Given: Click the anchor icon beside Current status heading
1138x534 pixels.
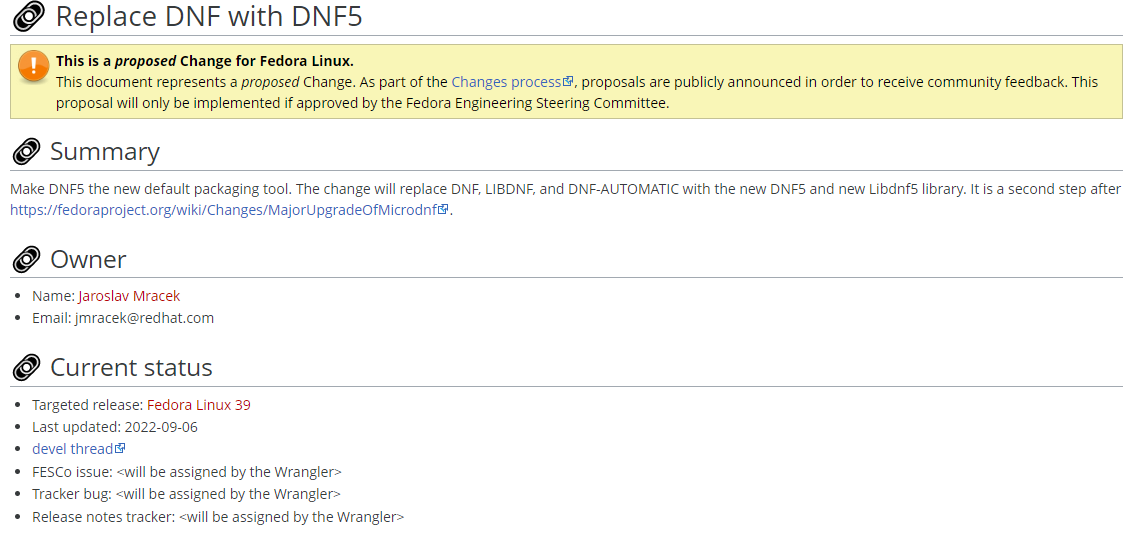Looking at the screenshot, I should [27, 368].
